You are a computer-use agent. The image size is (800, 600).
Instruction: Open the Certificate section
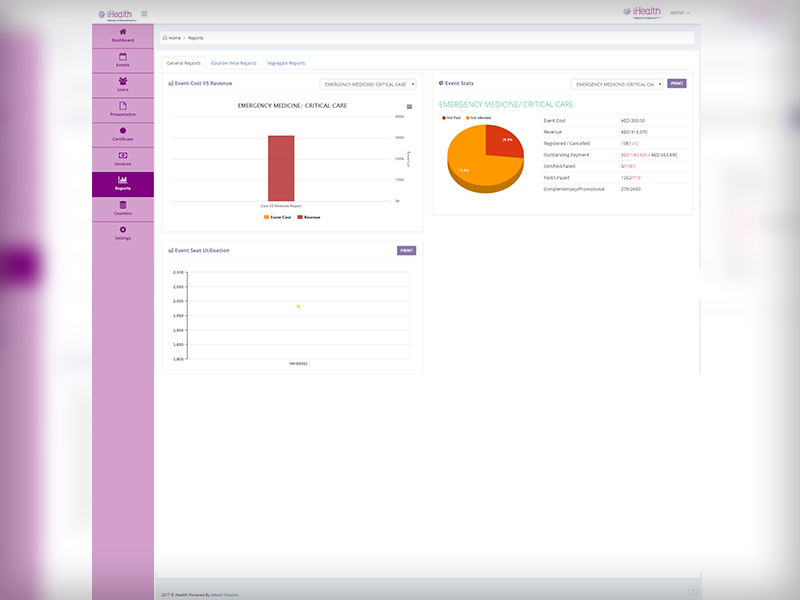coord(122,132)
